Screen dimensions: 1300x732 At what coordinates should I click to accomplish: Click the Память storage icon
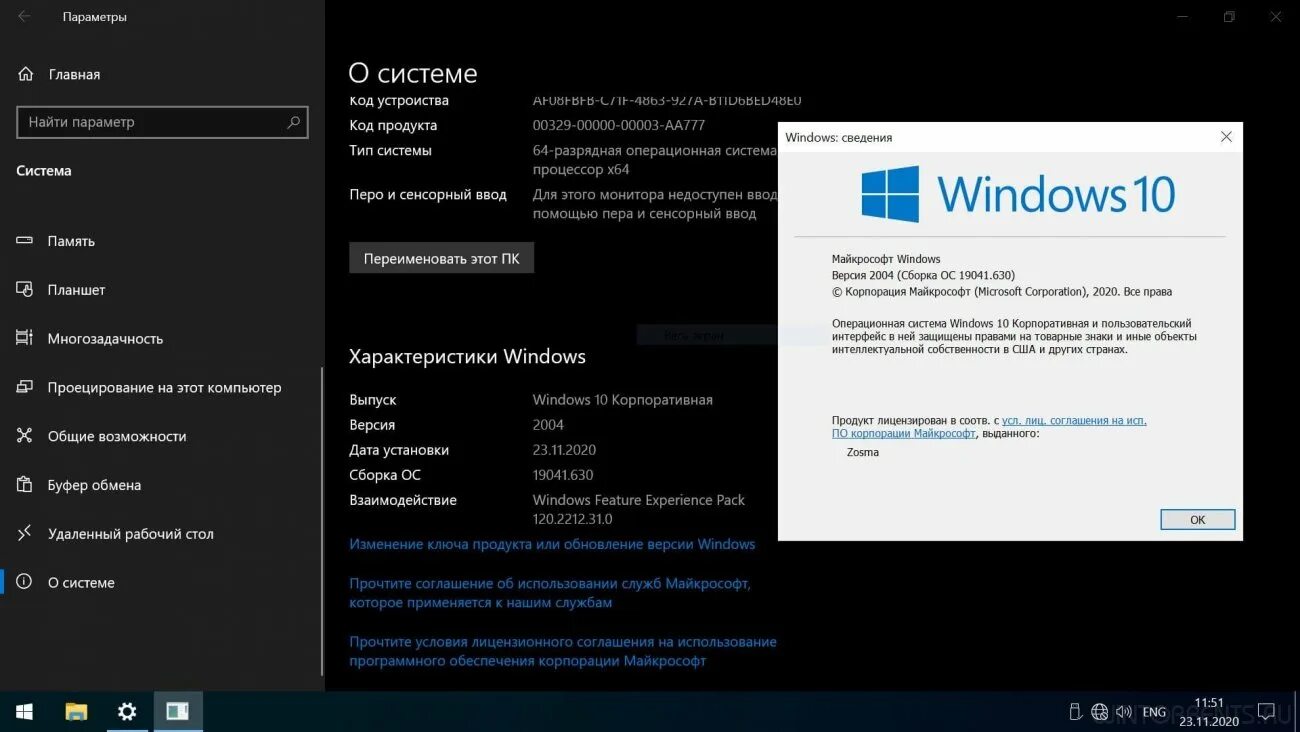tap(25, 241)
